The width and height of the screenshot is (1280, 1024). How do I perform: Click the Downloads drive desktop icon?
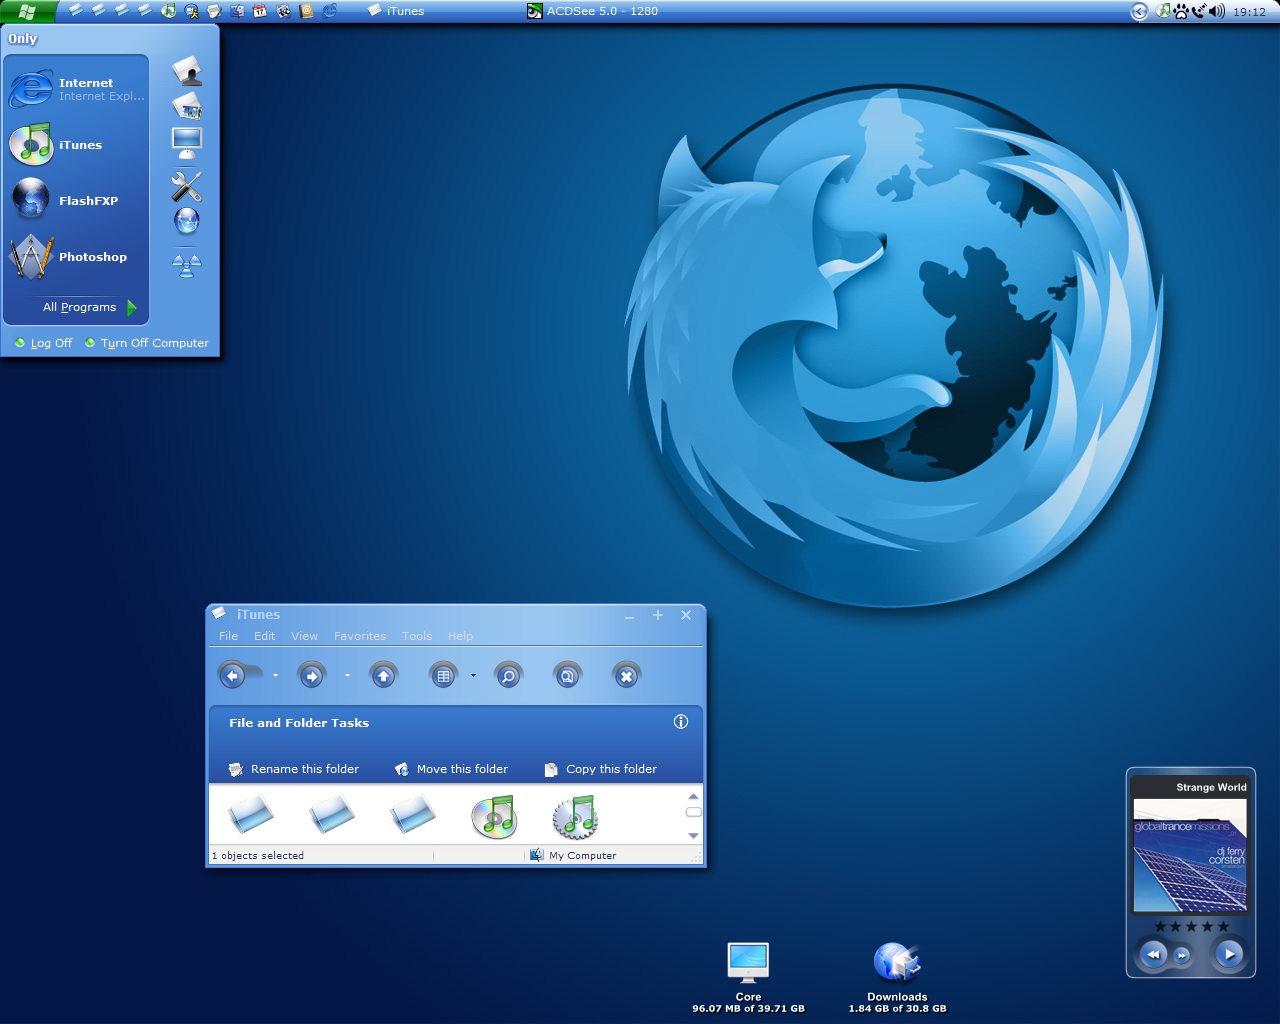pyautogui.click(x=897, y=977)
